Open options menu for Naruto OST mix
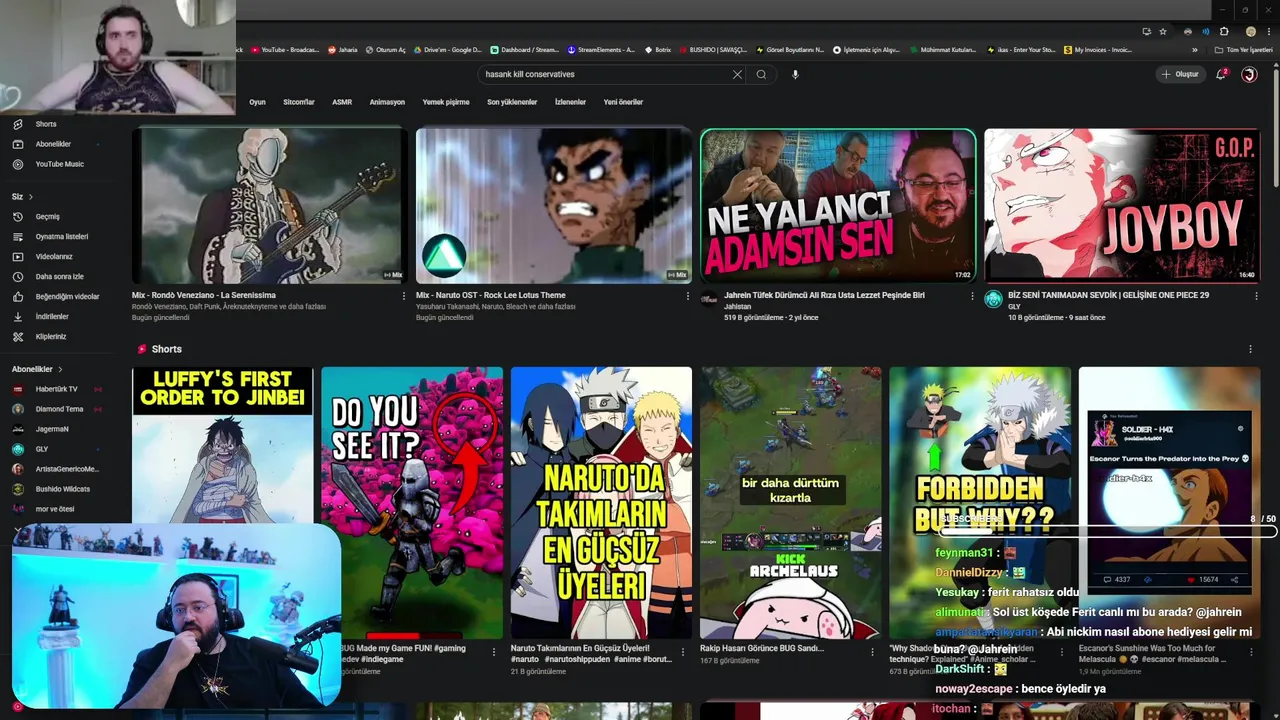Screen dimensions: 1280x720 [x=687, y=296]
